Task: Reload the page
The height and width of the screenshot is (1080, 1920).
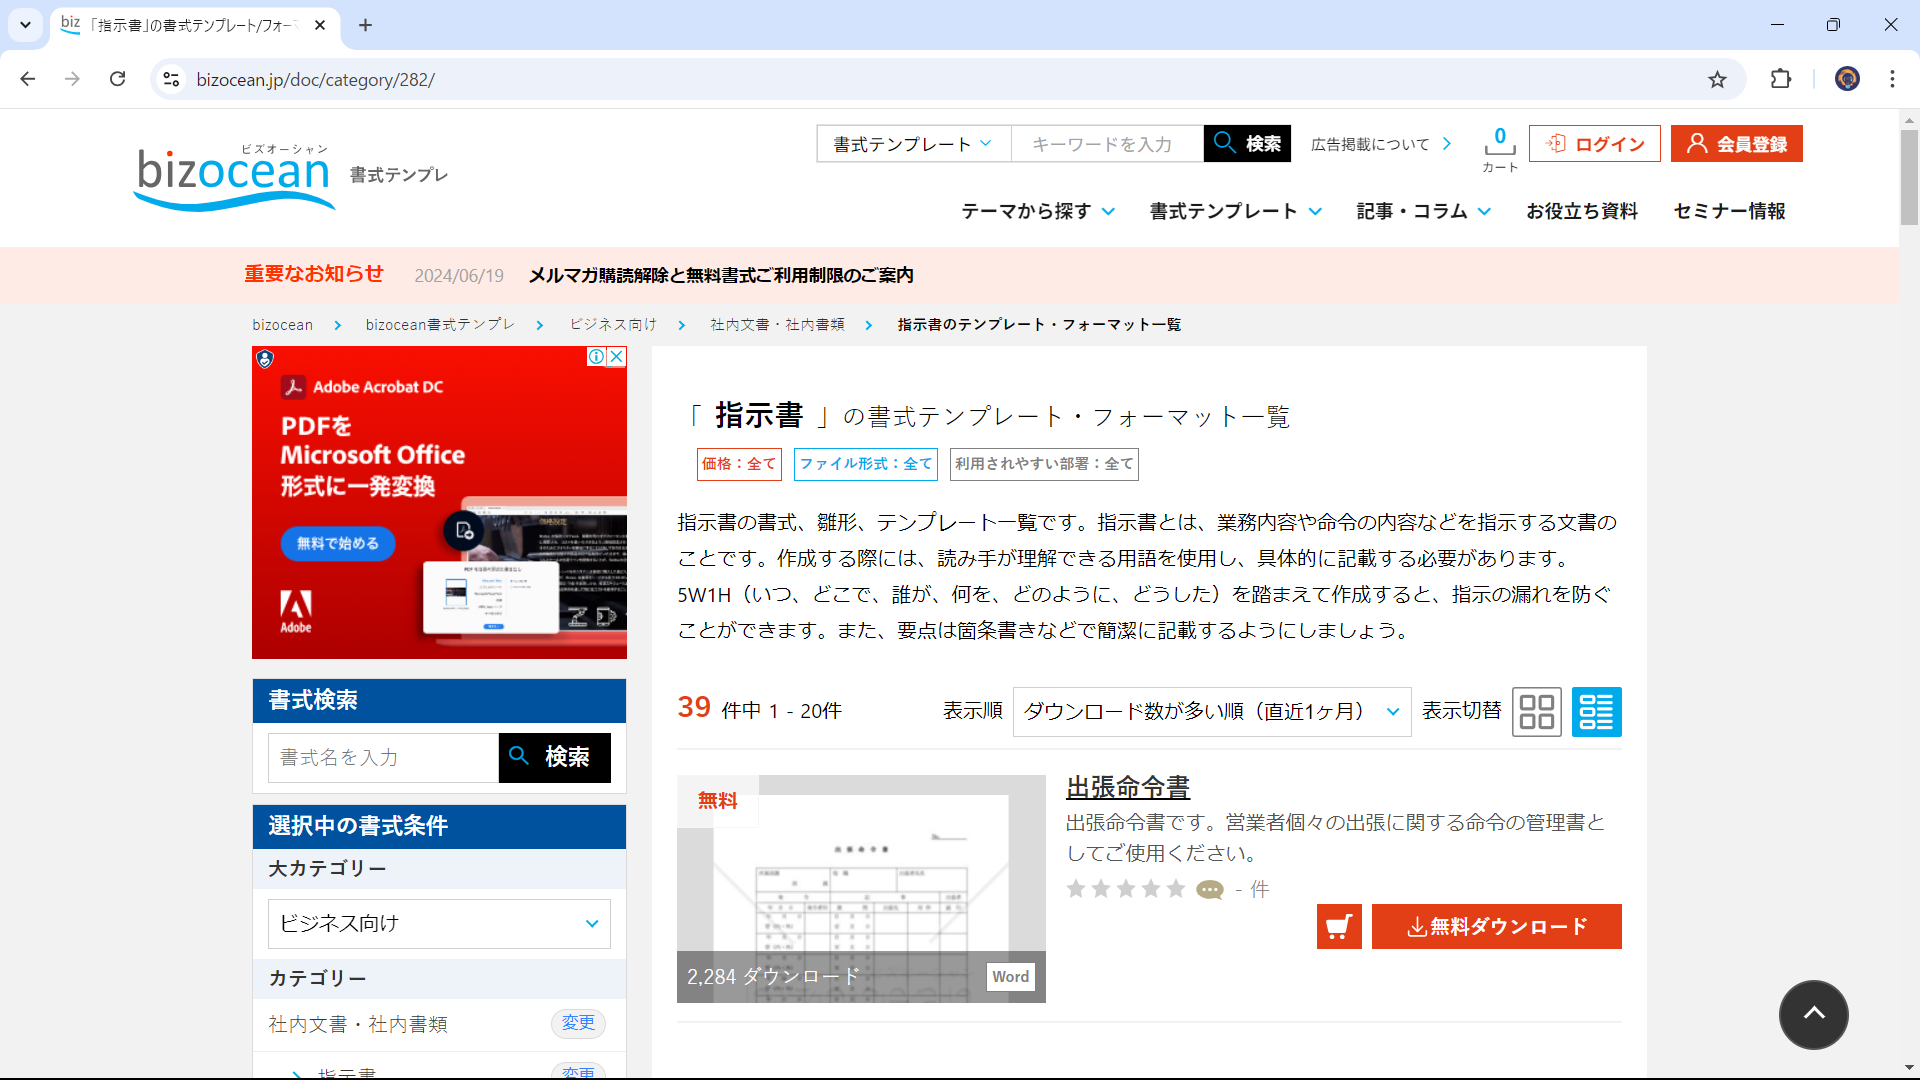Action: click(118, 80)
